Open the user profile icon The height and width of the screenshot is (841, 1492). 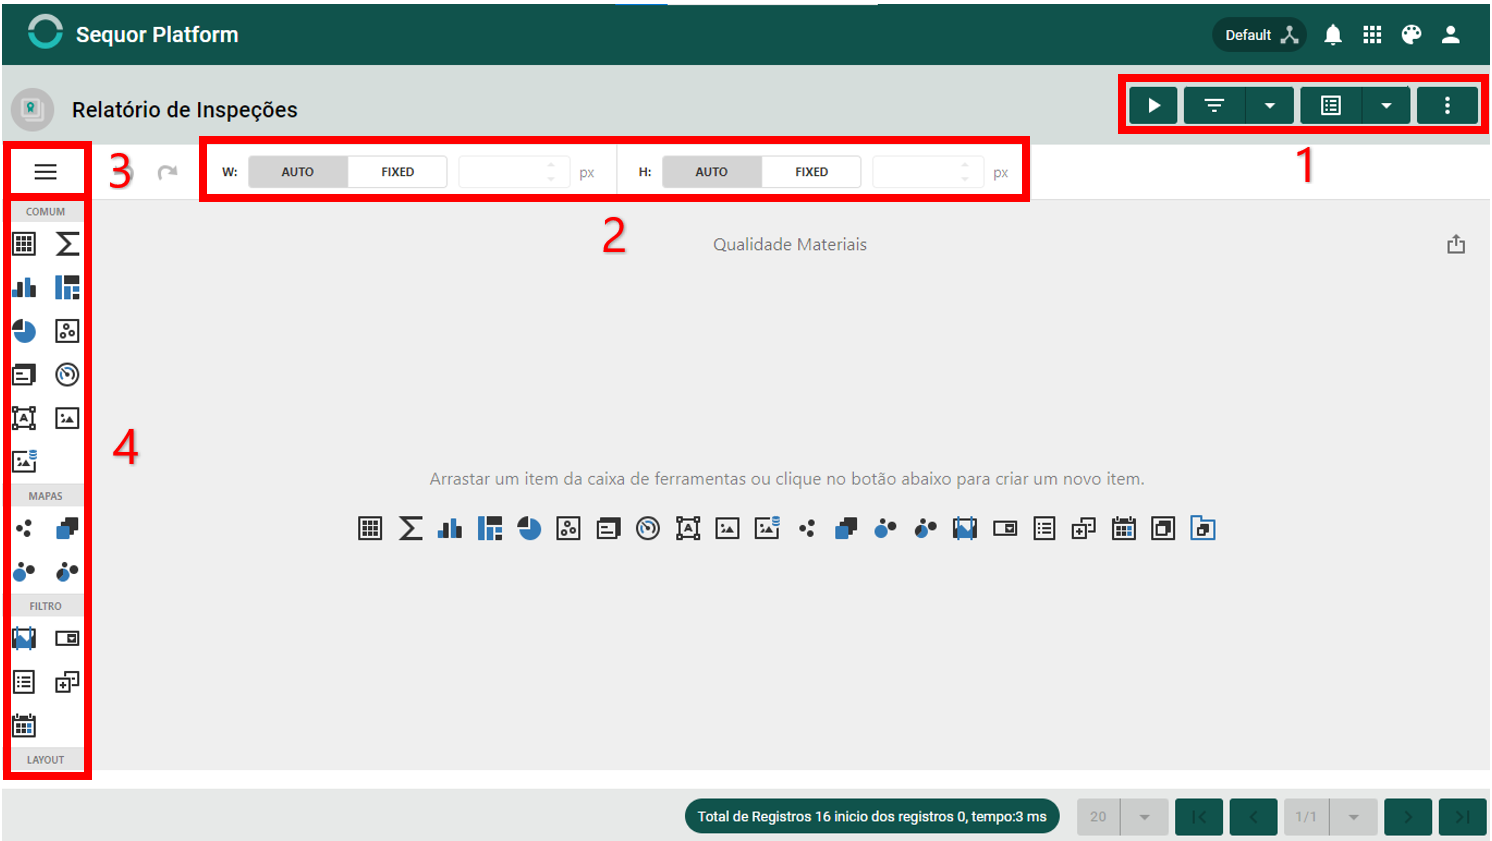pos(1450,35)
